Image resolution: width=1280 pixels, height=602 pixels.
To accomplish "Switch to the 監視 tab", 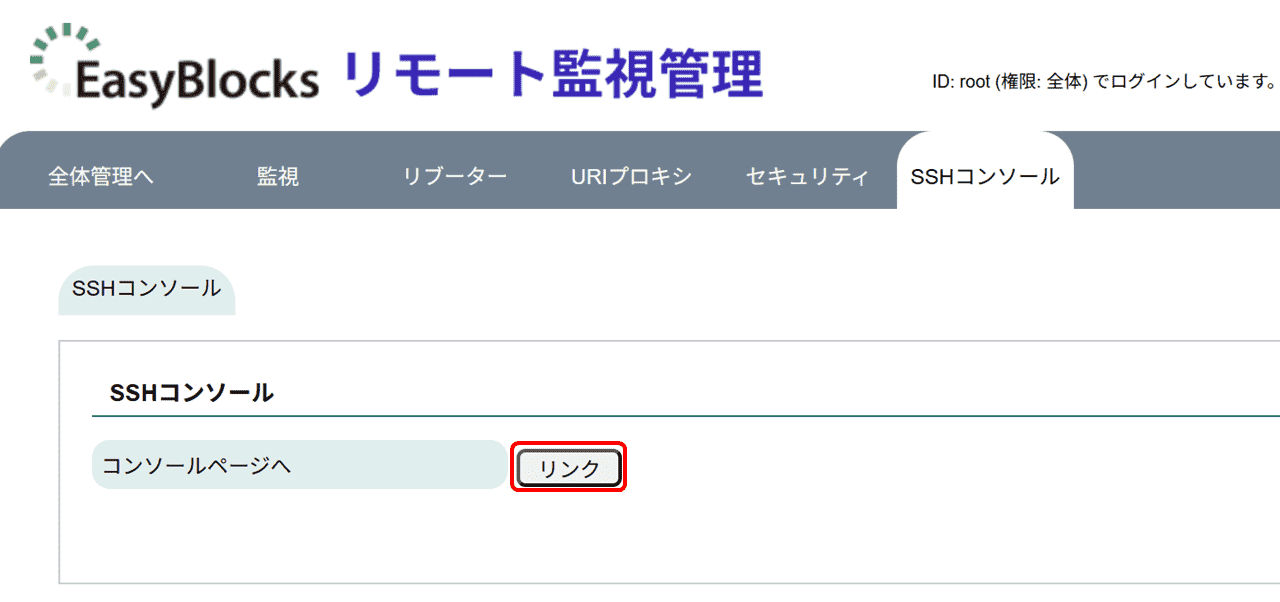I will coord(278,177).
